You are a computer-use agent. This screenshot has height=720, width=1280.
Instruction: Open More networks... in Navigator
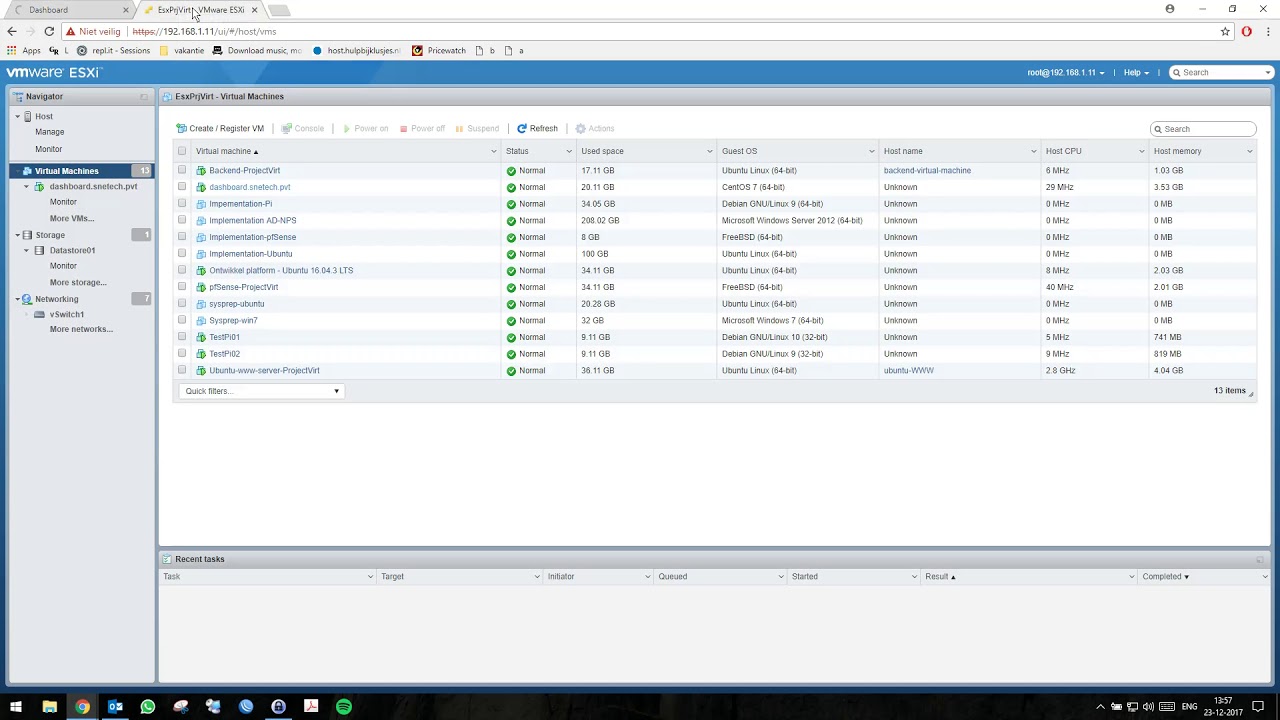(81, 329)
